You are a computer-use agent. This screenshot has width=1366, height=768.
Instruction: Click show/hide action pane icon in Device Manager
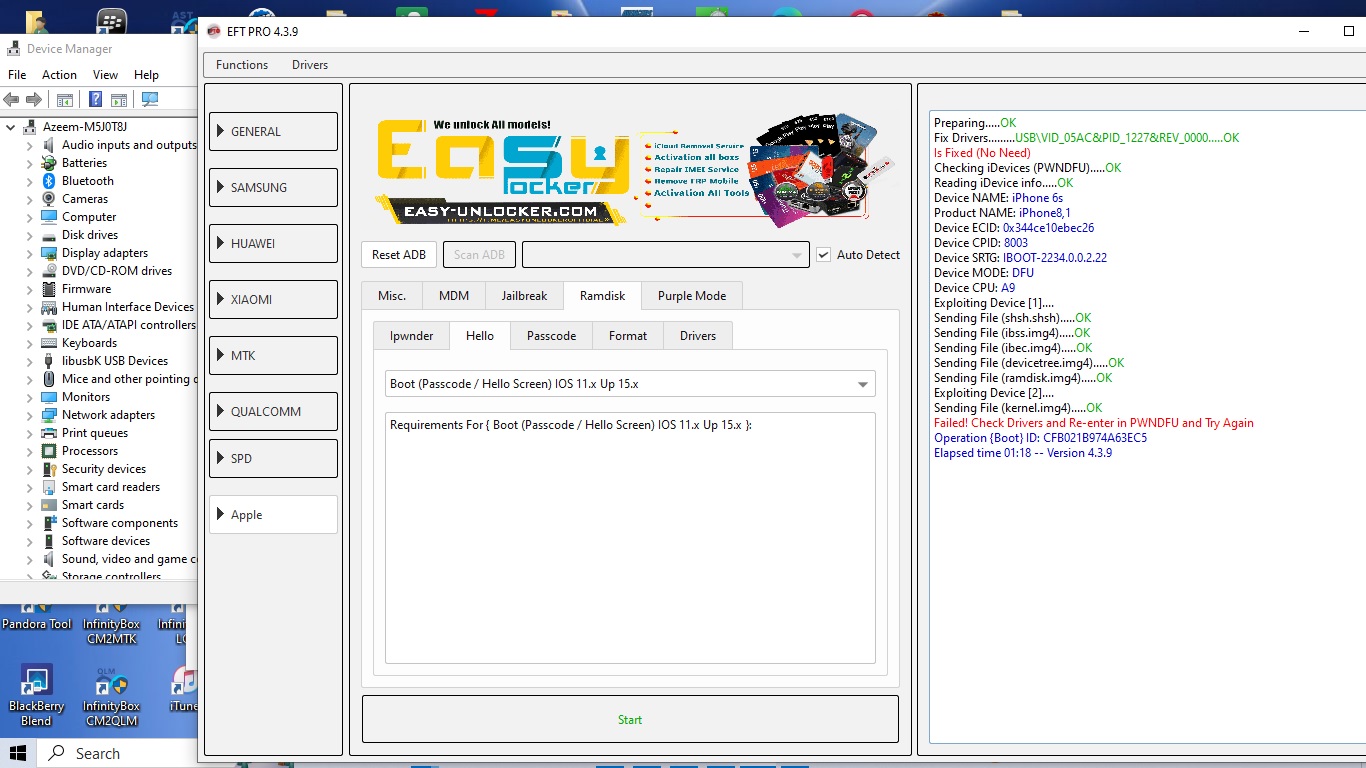tap(119, 99)
